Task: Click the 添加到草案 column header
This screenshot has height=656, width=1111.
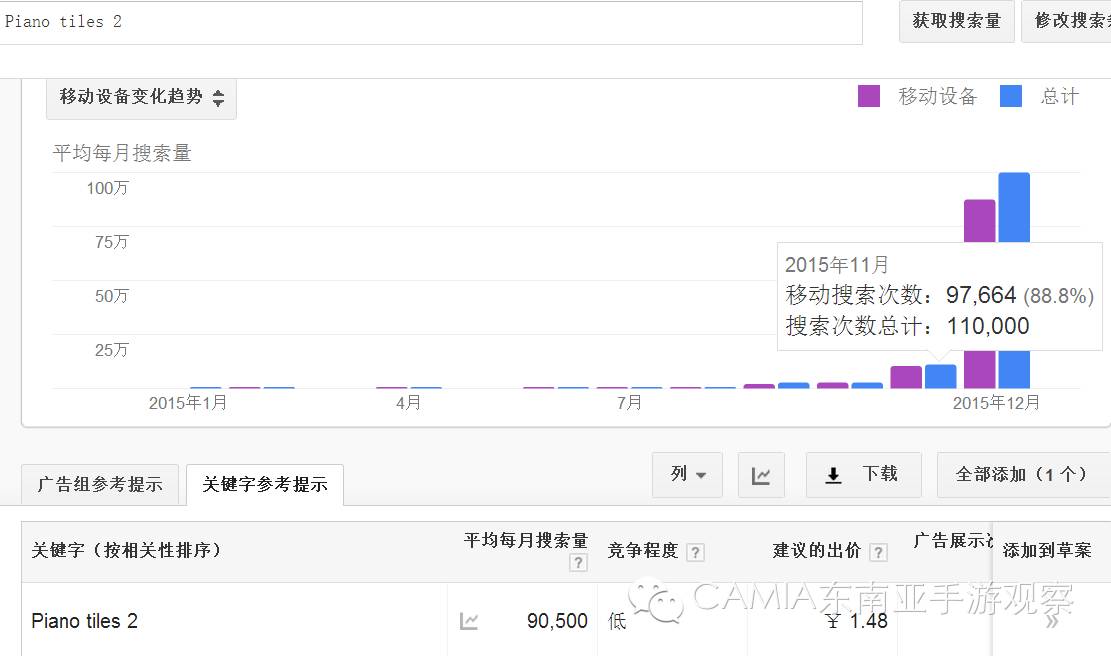Action: pyautogui.click(x=1047, y=550)
